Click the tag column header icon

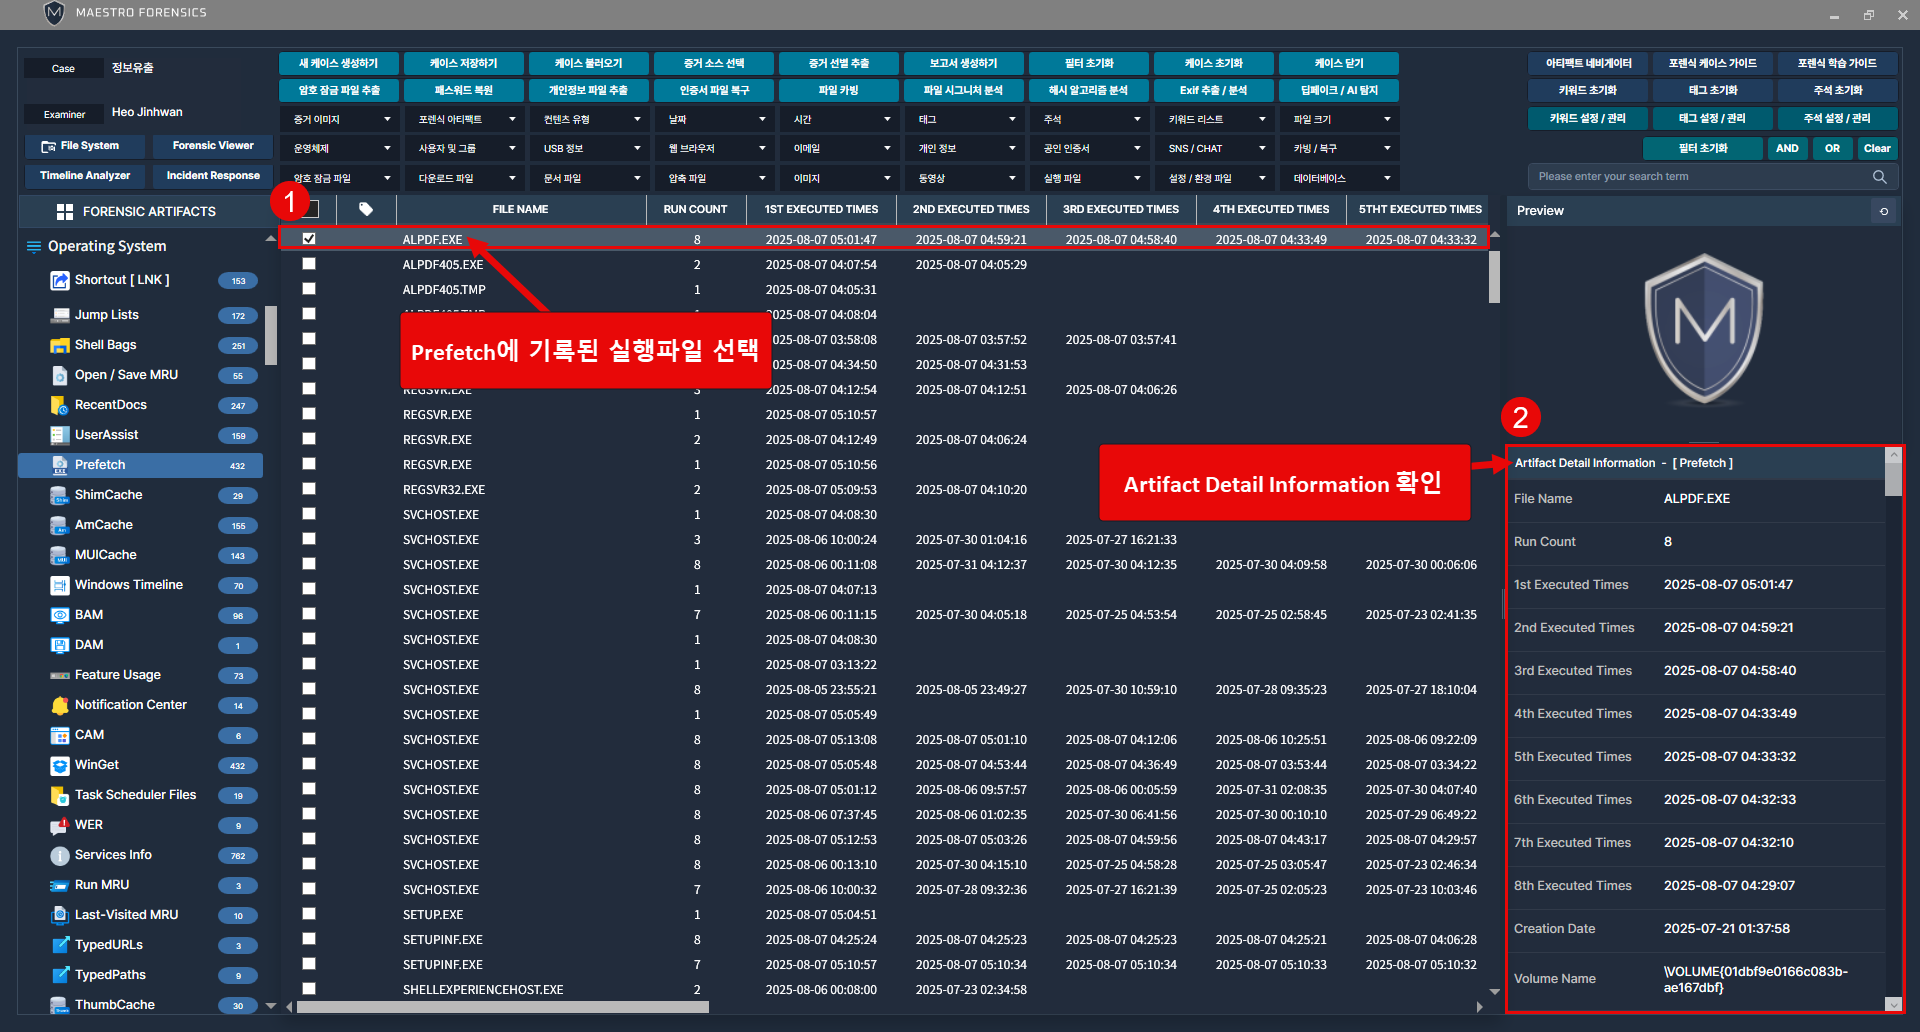366,209
